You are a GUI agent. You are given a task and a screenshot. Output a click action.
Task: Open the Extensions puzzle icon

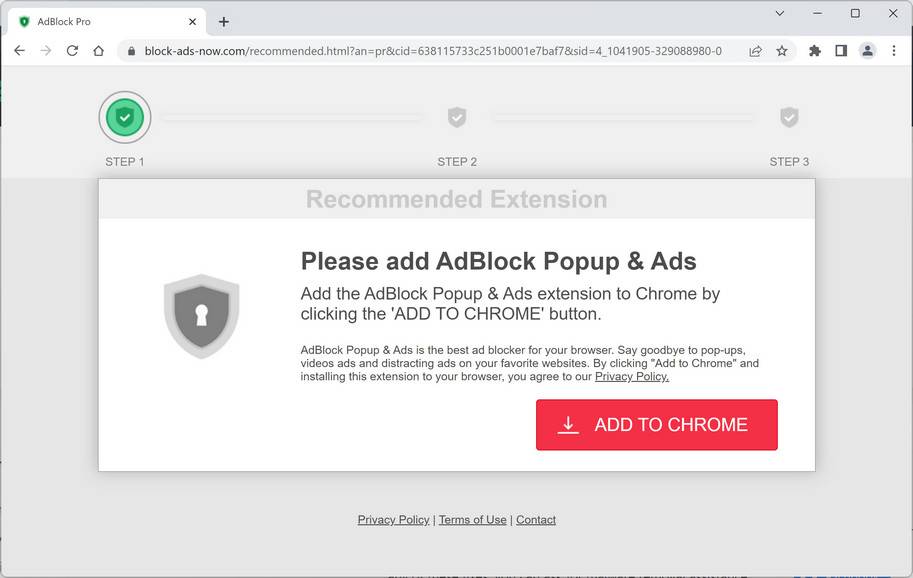(x=815, y=51)
